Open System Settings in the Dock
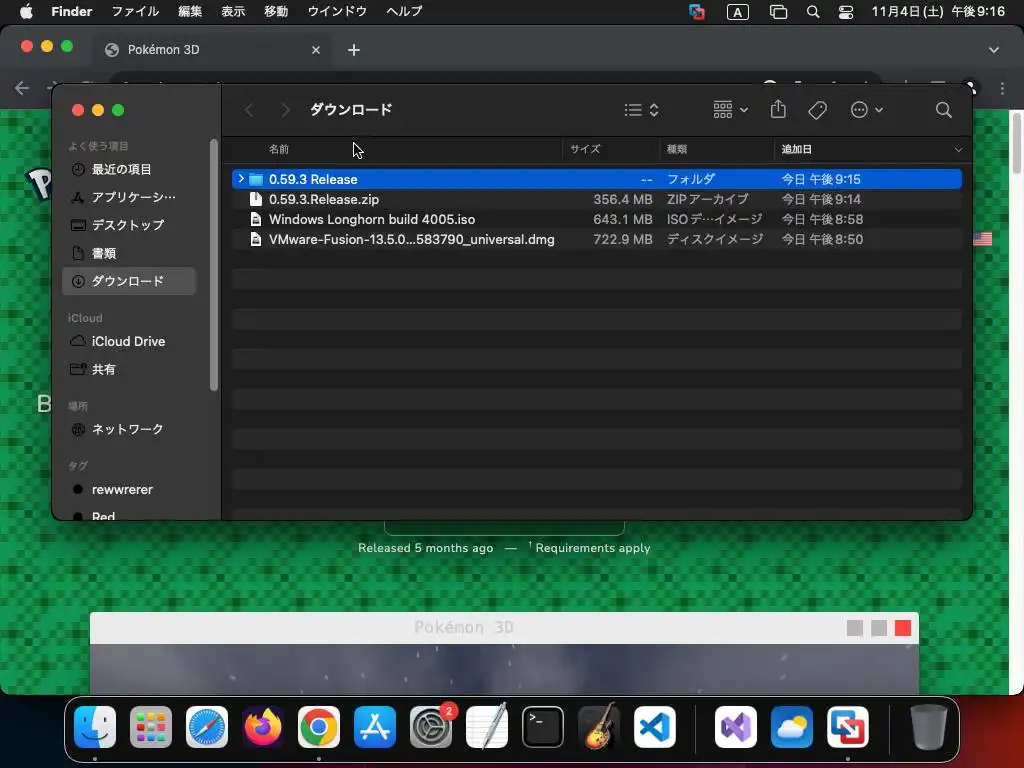The height and width of the screenshot is (768, 1024). pos(431,727)
